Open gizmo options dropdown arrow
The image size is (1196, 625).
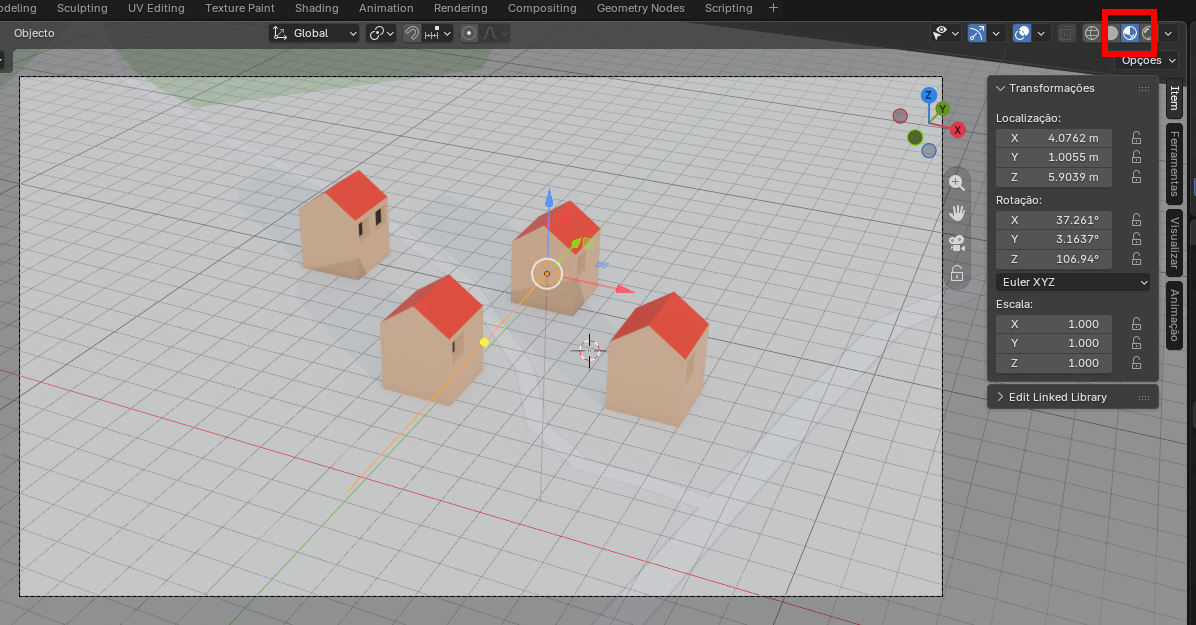[995, 33]
